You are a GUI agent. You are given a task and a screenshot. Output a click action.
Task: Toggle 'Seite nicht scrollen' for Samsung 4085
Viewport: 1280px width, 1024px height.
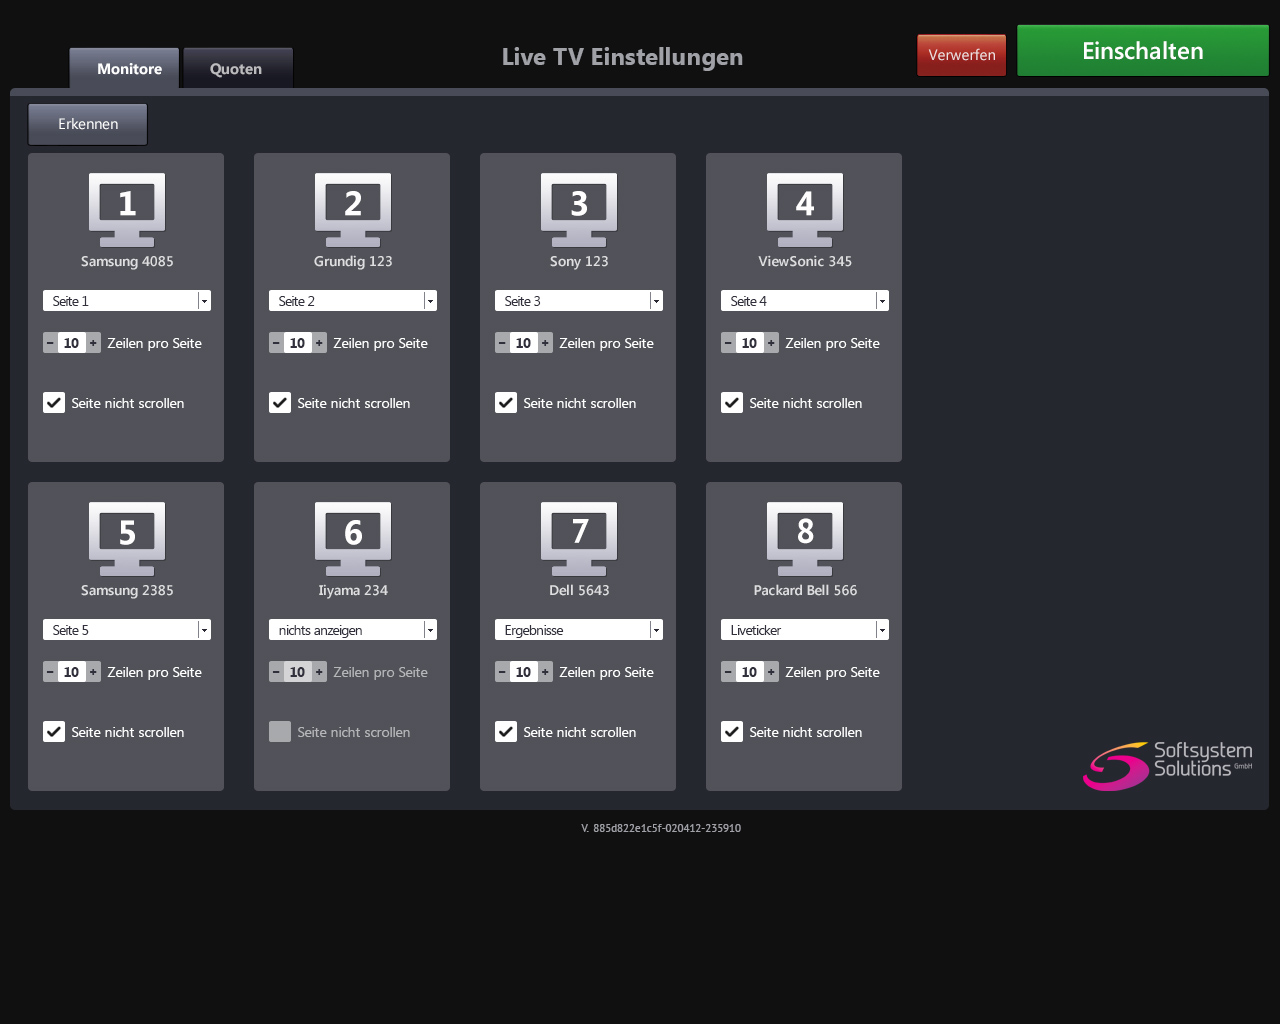(x=54, y=403)
